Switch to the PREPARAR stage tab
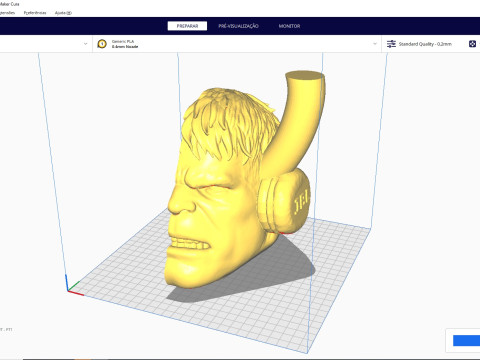Screen dimensions: 480x360 click(x=187, y=26)
